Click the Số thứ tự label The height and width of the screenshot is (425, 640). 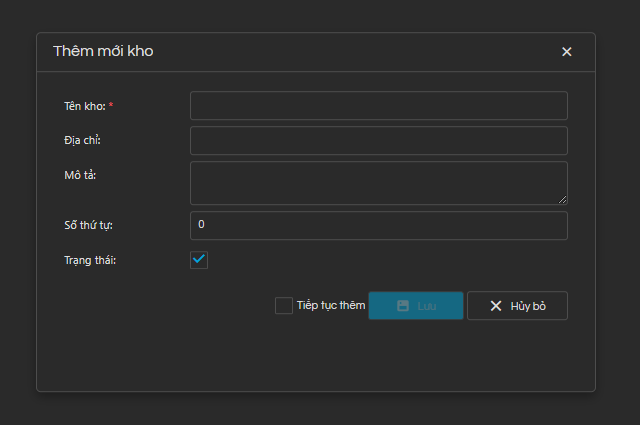click(x=89, y=225)
